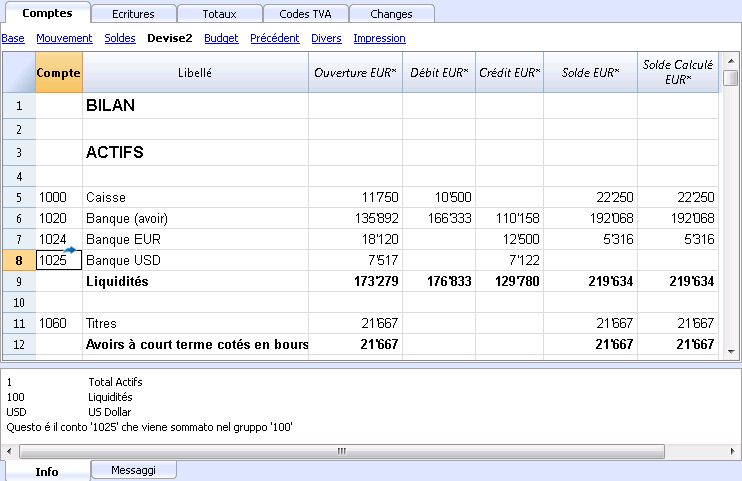Click the Ouverture EUR* column header
The image size is (742, 481).
[355, 72]
